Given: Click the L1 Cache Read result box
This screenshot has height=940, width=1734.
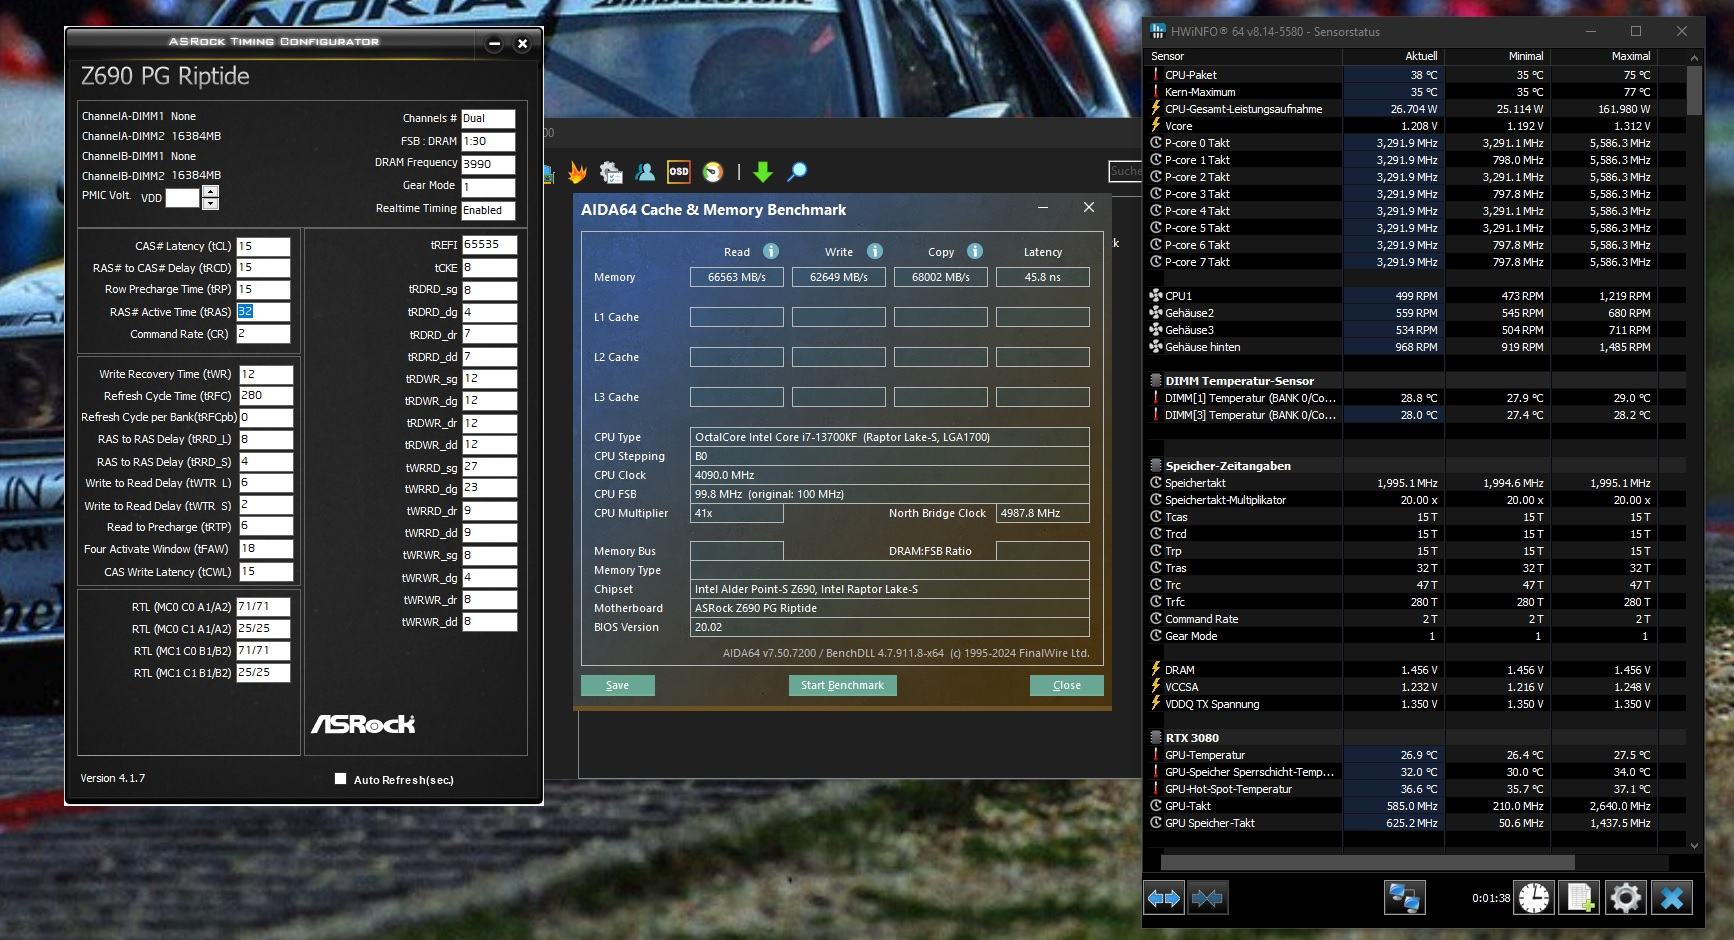Looking at the screenshot, I should pyautogui.click(x=737, y=317).
